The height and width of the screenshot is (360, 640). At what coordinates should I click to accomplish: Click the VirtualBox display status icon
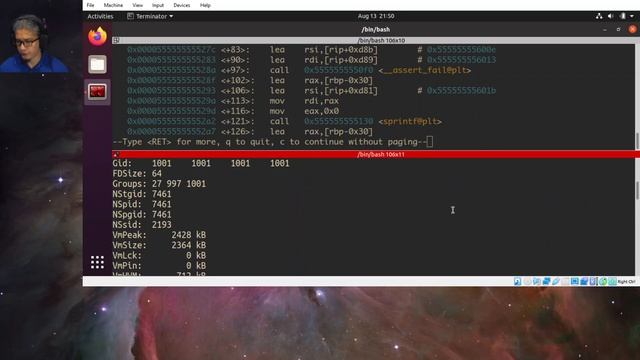(x=575, y=281)
